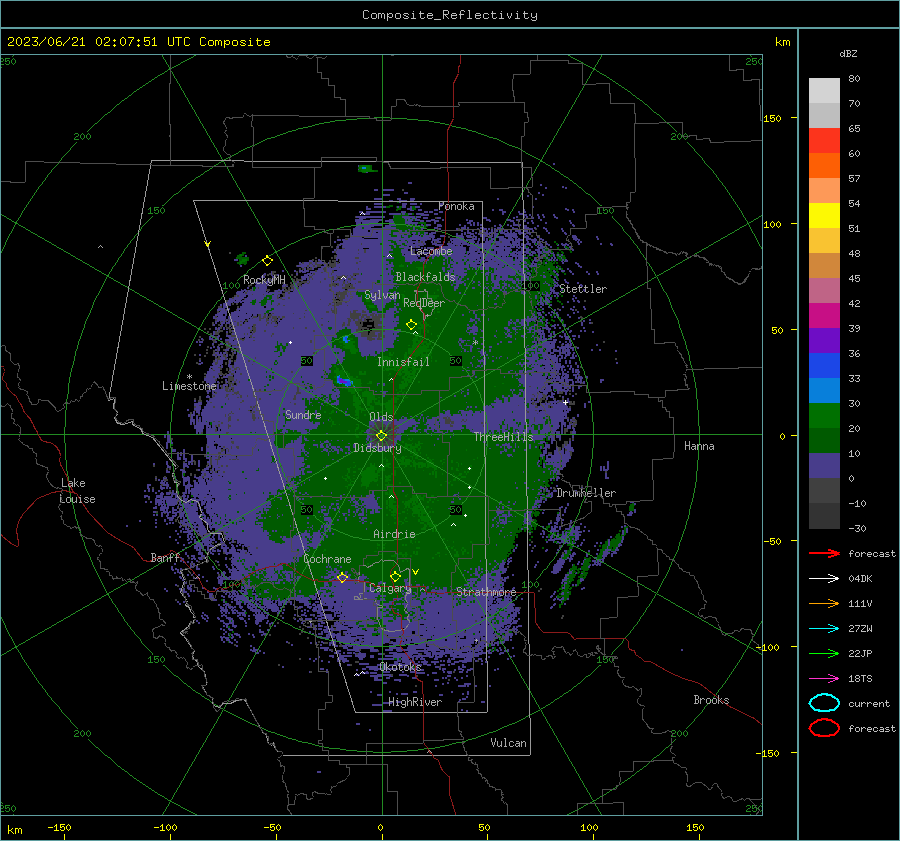Click the yellow diamond marker near RockyMH
This screenshot has height=841, width=900.
coord(267,261)
